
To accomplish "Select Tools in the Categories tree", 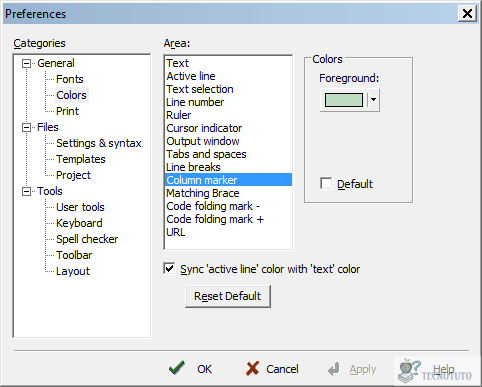I will 50,191.
